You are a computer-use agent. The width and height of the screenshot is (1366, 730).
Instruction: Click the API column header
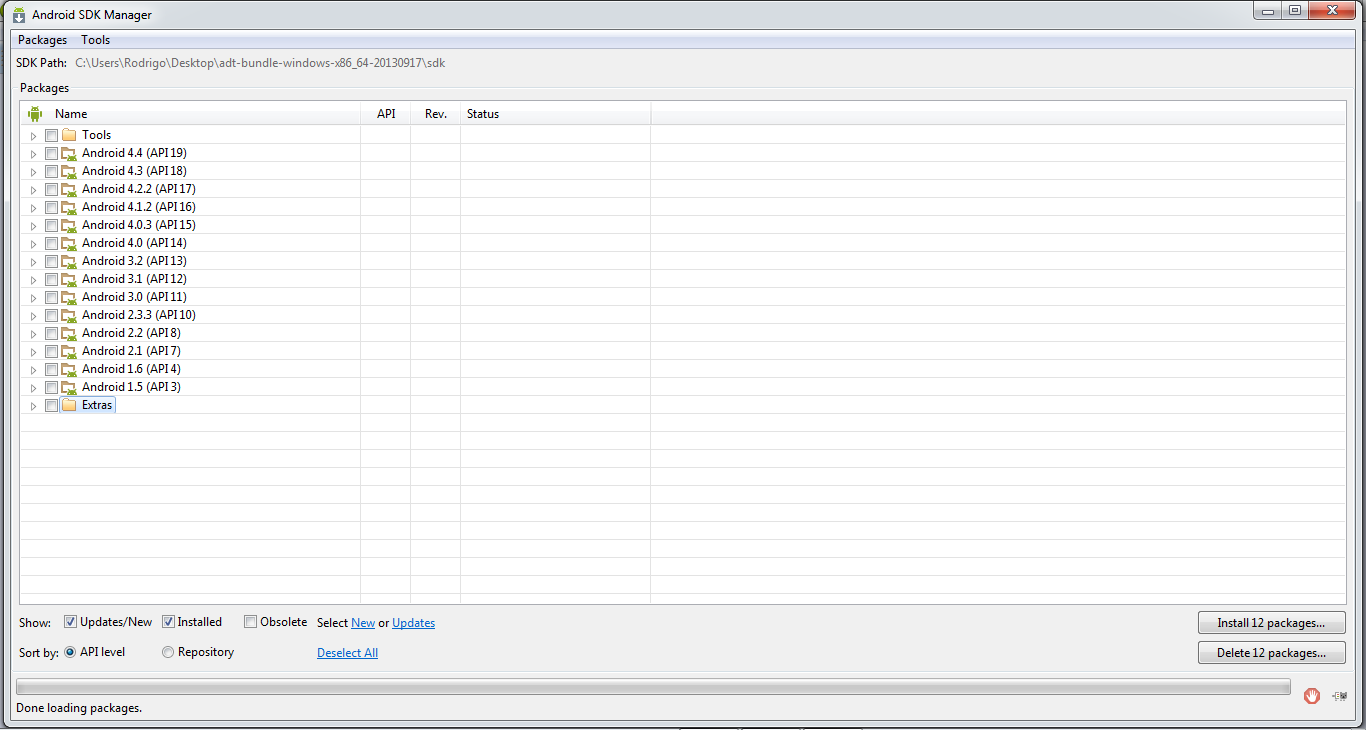pyautogui.click(x=386, y=114)
